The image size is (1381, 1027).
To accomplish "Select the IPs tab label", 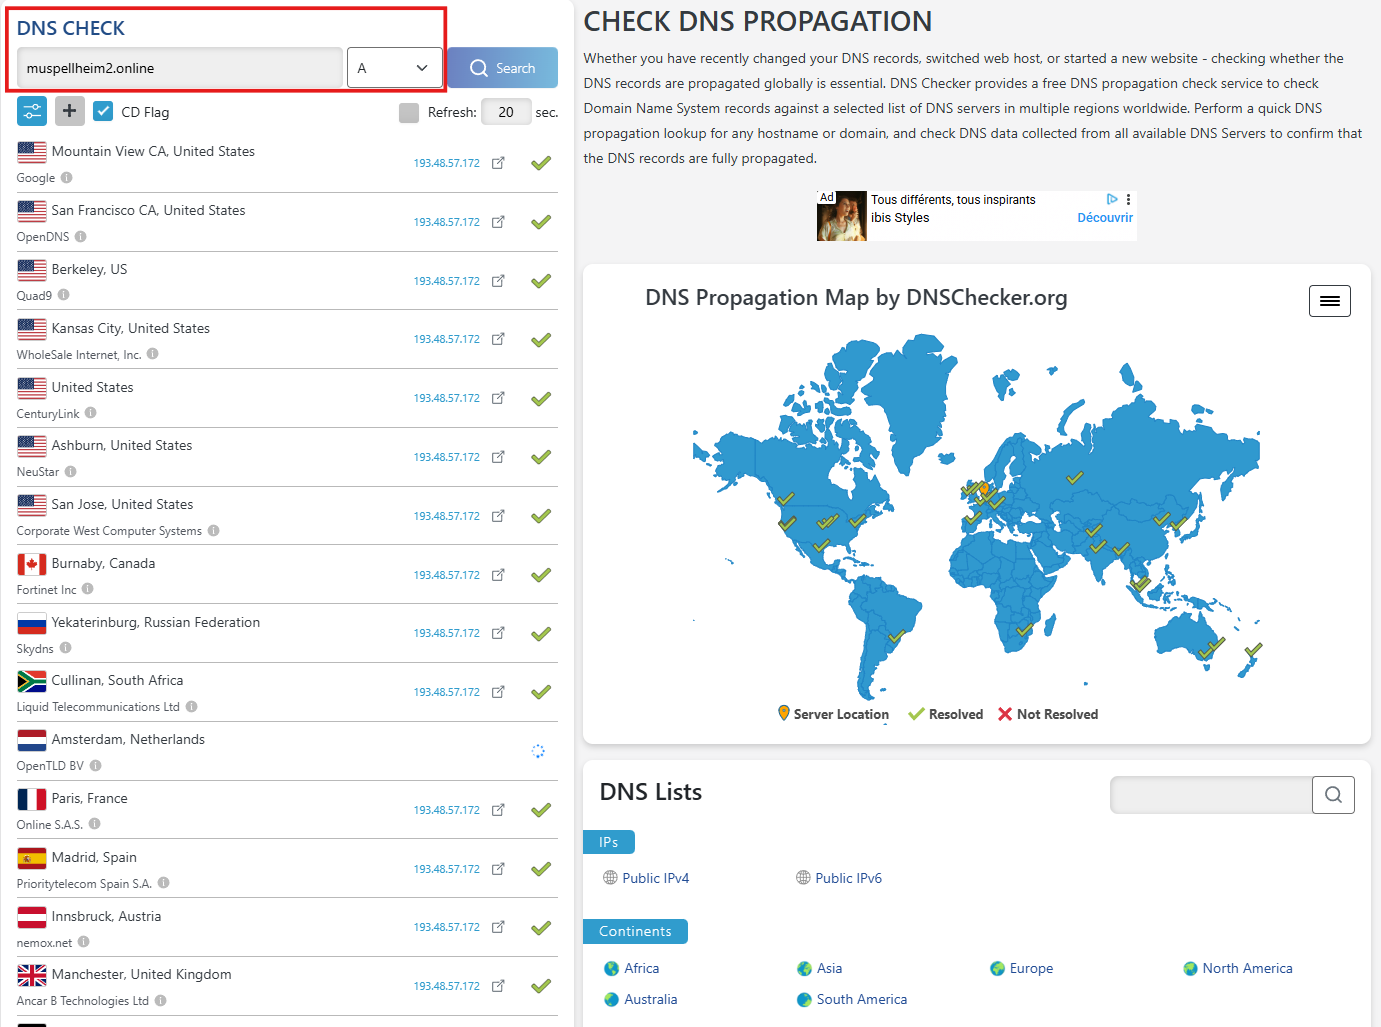I will 608,842.
